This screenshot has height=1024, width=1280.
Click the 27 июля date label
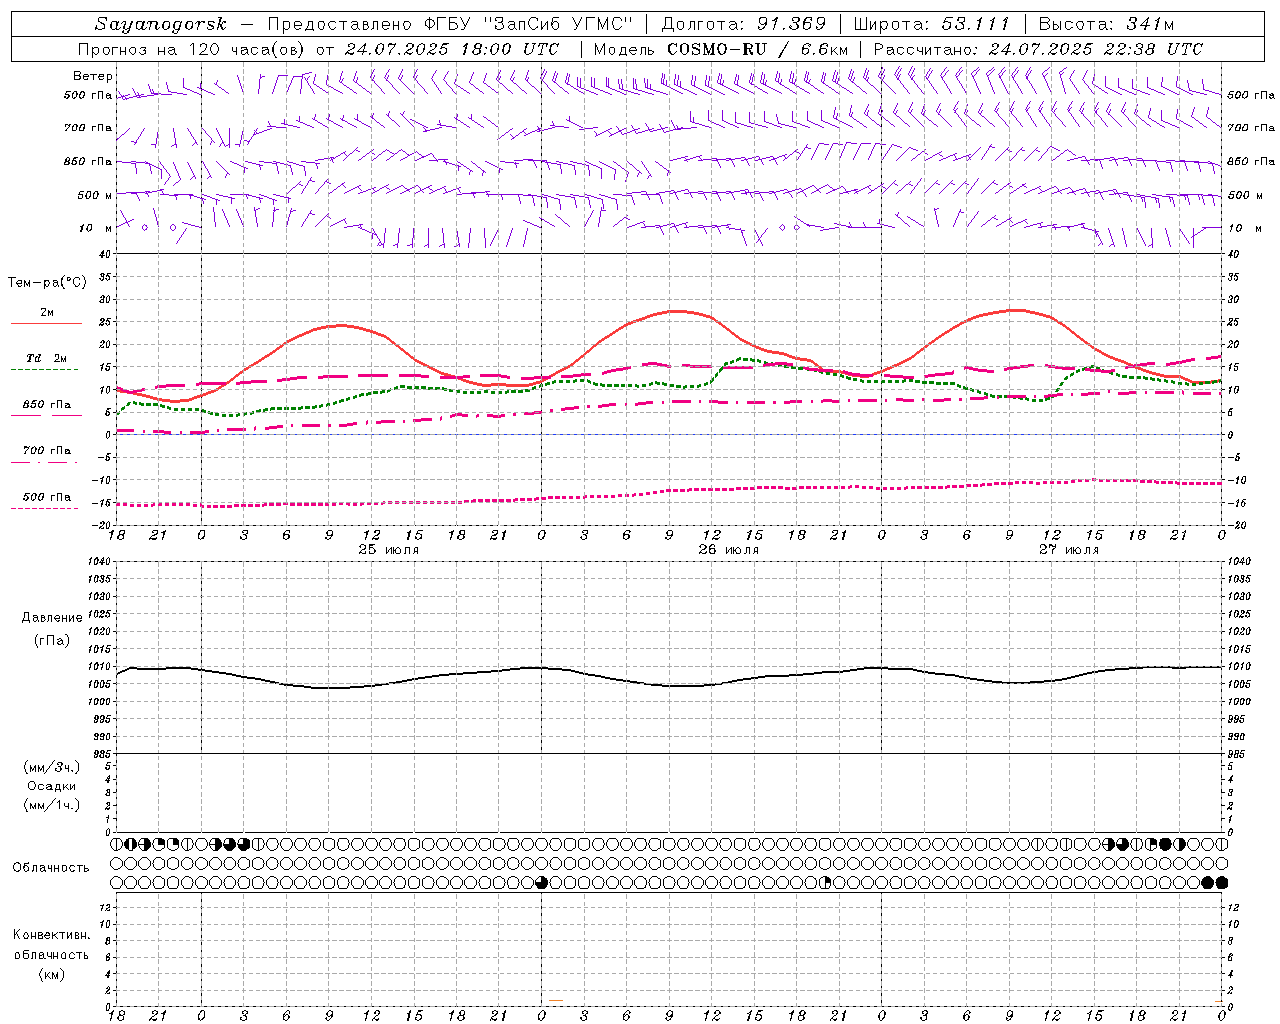pos(1069,550)
